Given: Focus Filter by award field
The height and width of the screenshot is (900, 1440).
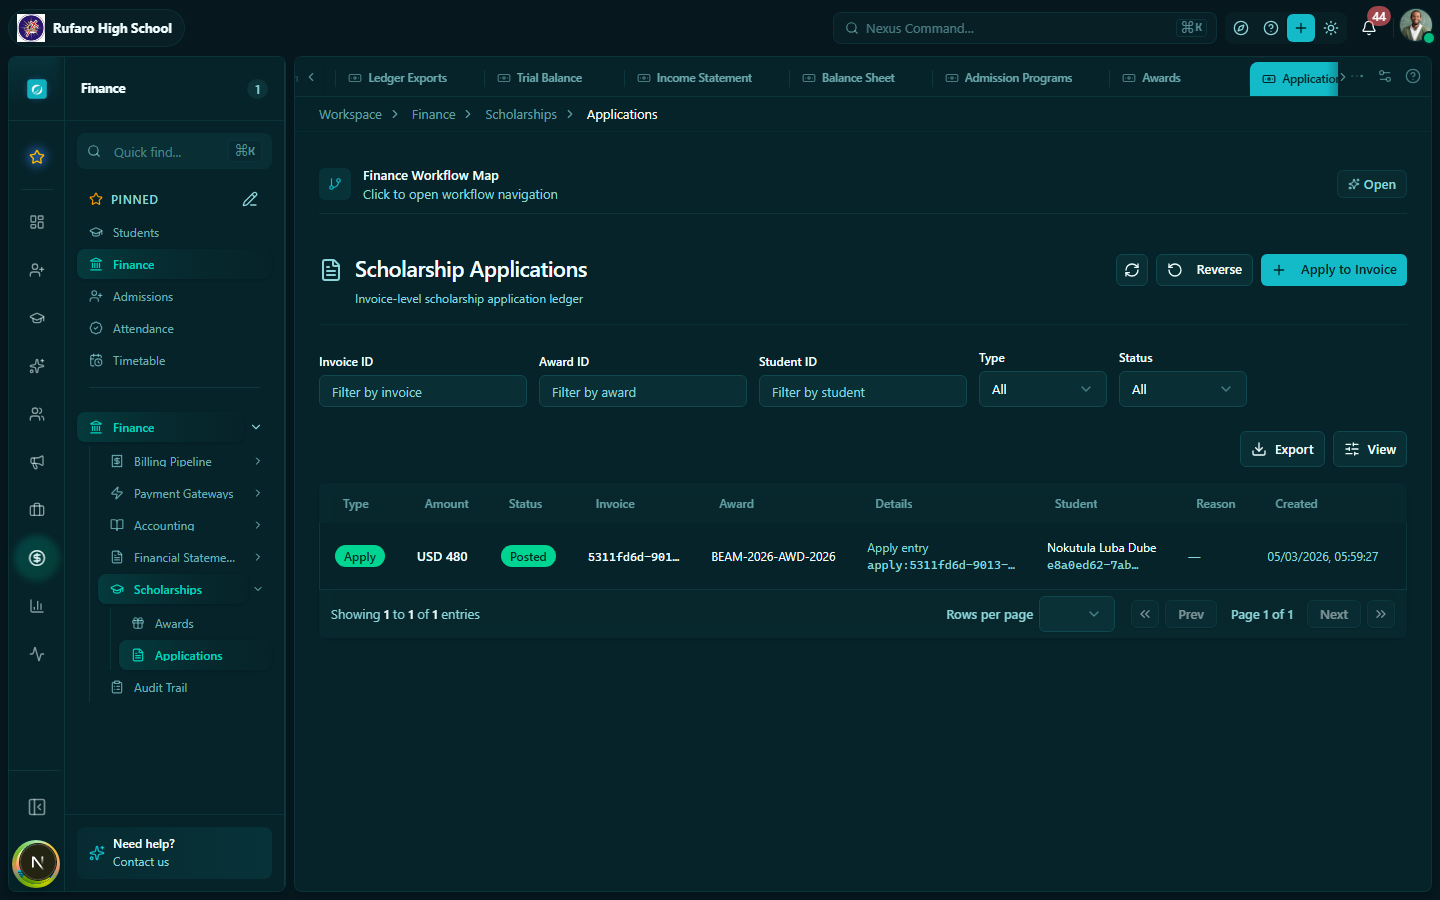Looking at the screenshot, I should 643,391.
